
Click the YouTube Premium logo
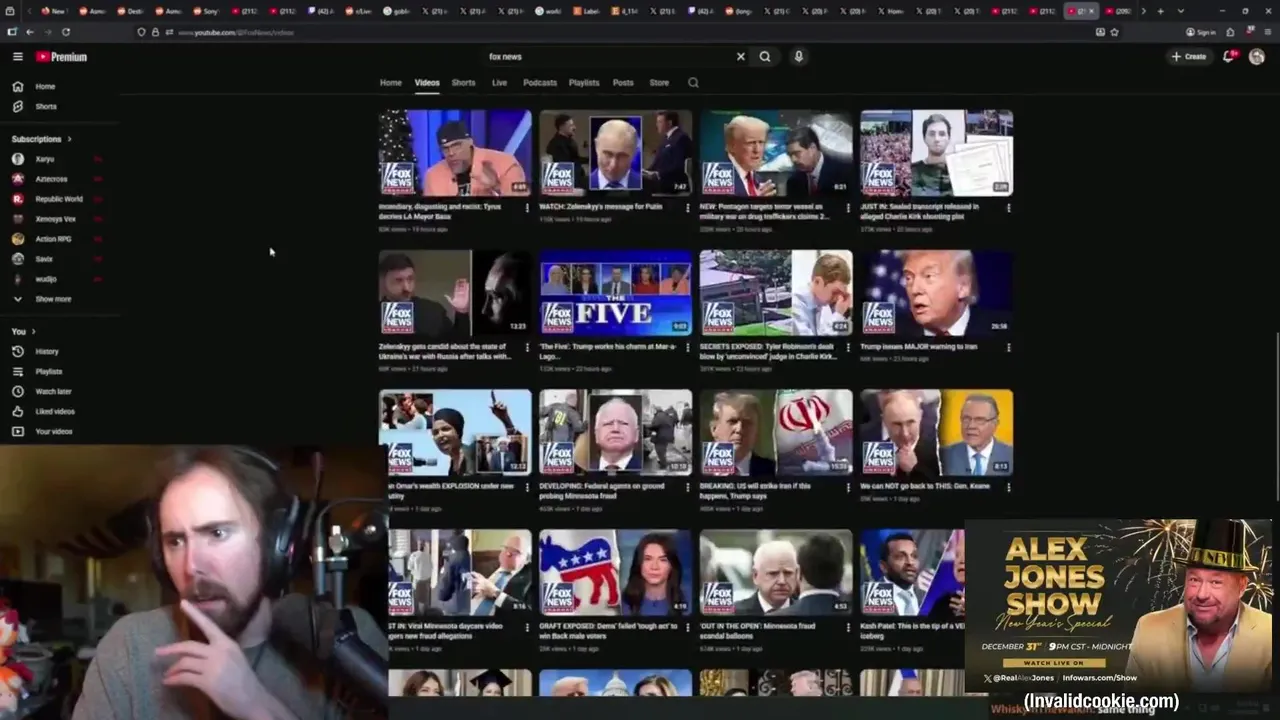click(x=62, y=57)
